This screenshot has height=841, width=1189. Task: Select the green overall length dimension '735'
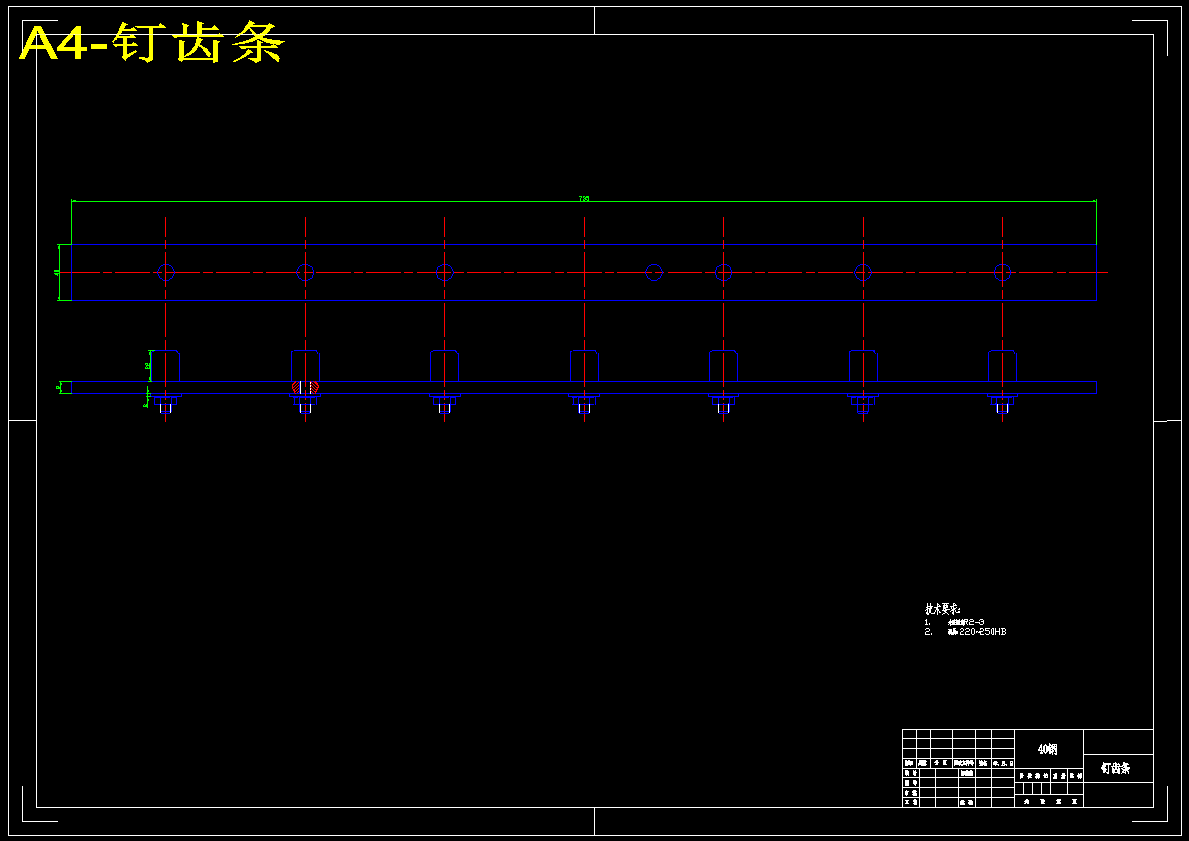coord(584,199)
